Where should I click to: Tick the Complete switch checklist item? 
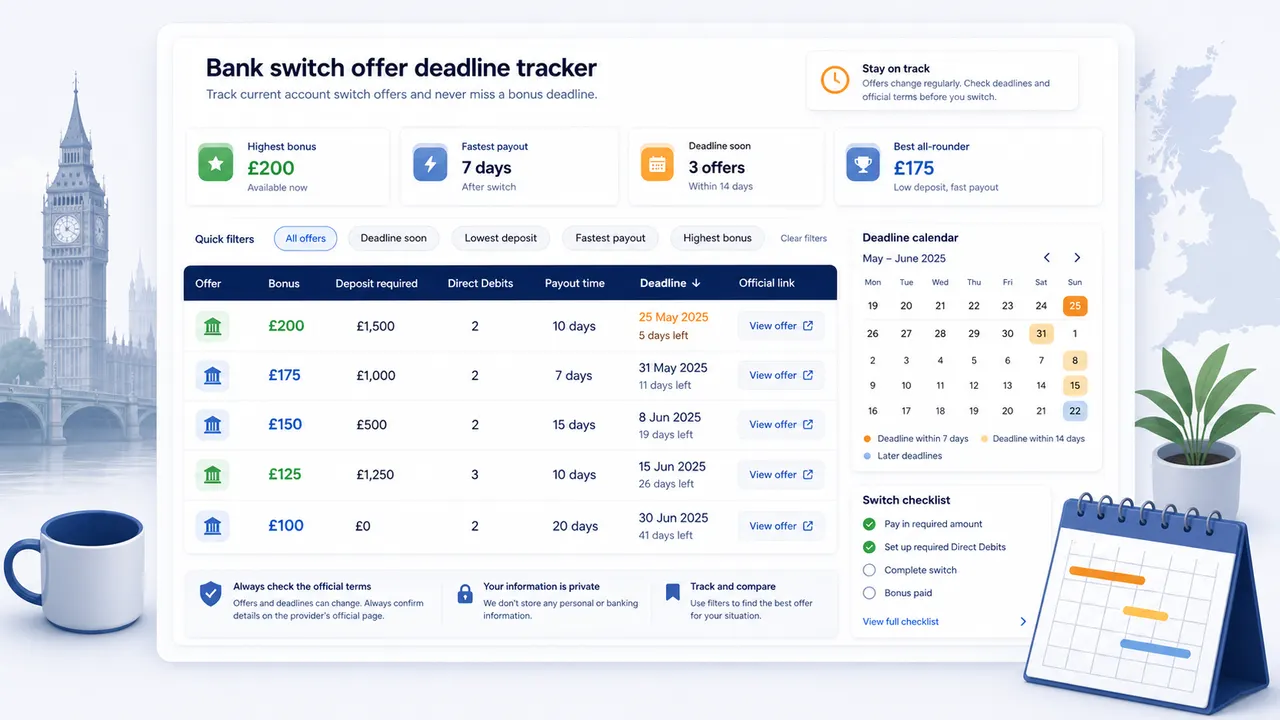(x=869, y=570)
